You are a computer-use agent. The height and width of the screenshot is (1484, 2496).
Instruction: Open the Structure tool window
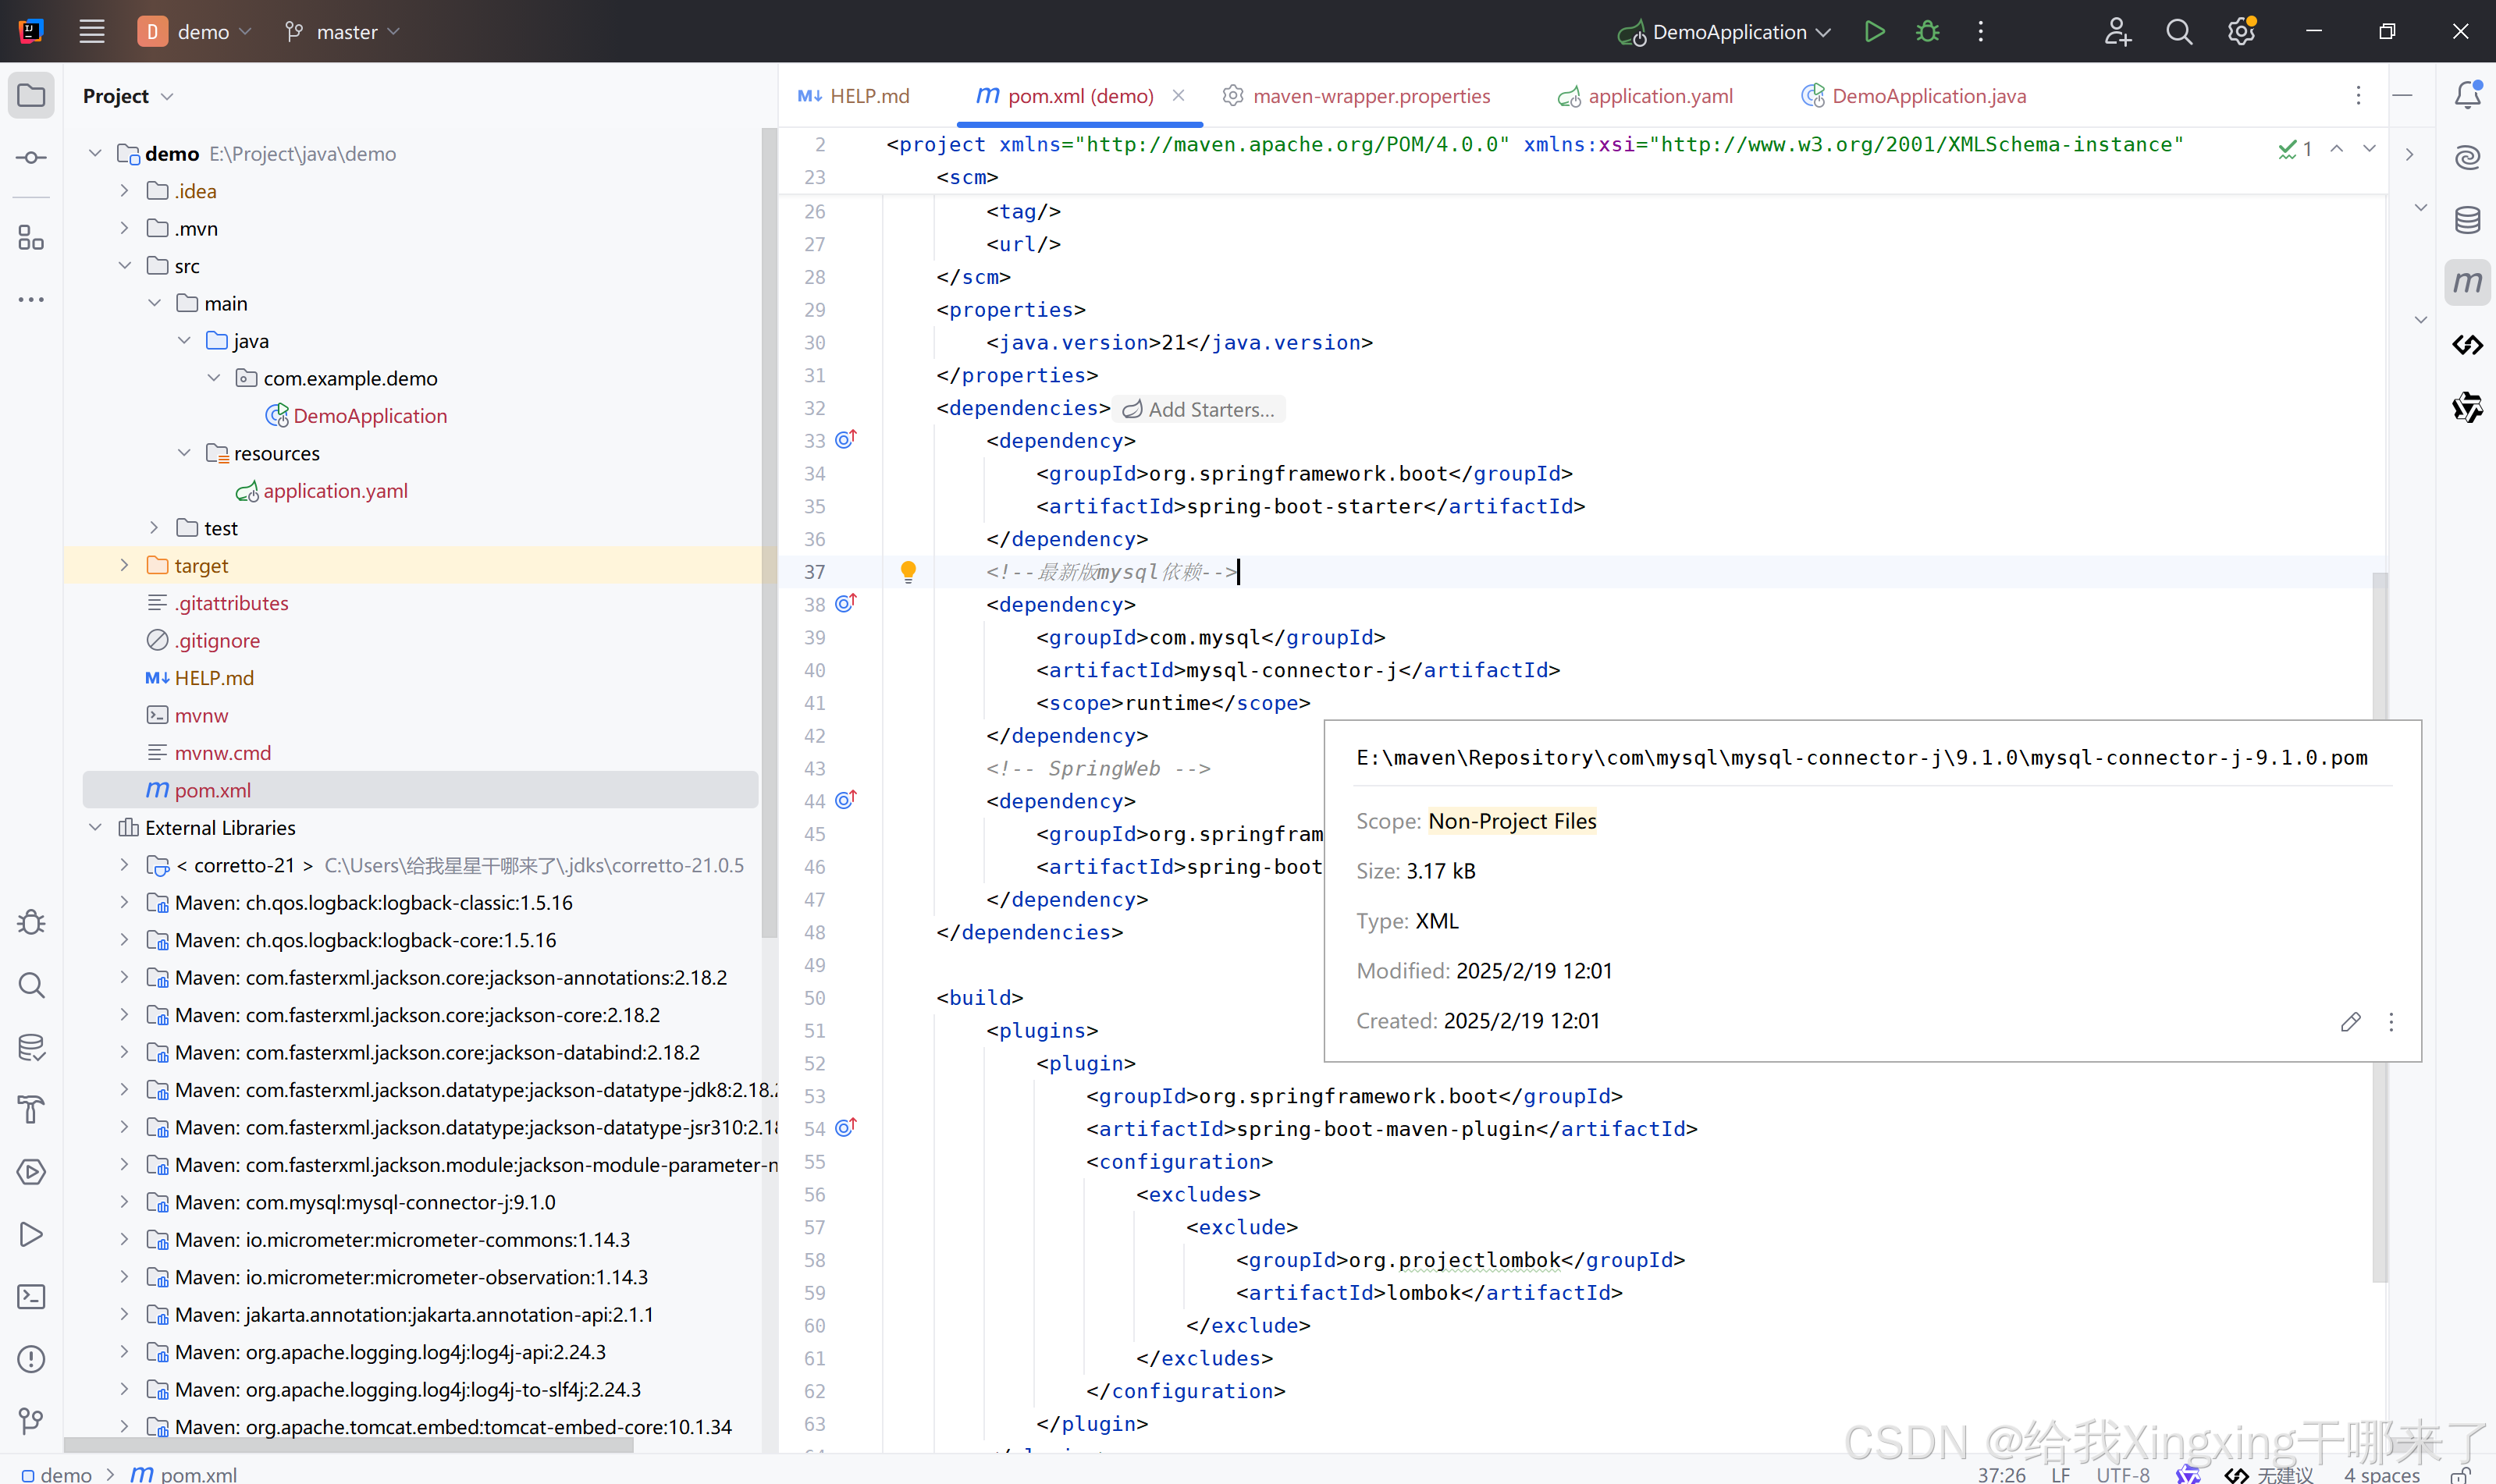pos(31,238)
